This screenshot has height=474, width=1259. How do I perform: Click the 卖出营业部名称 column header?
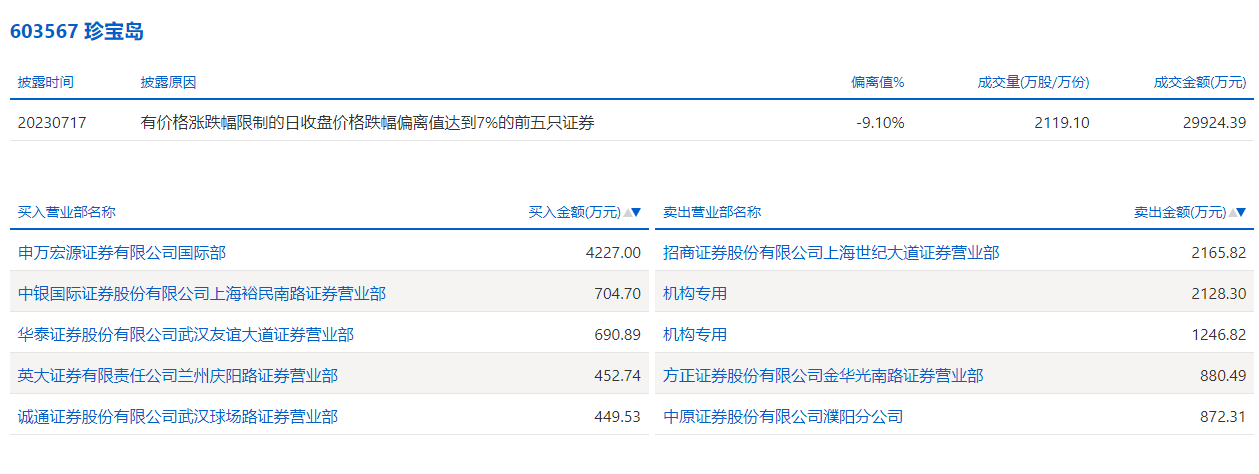(712, 212)
